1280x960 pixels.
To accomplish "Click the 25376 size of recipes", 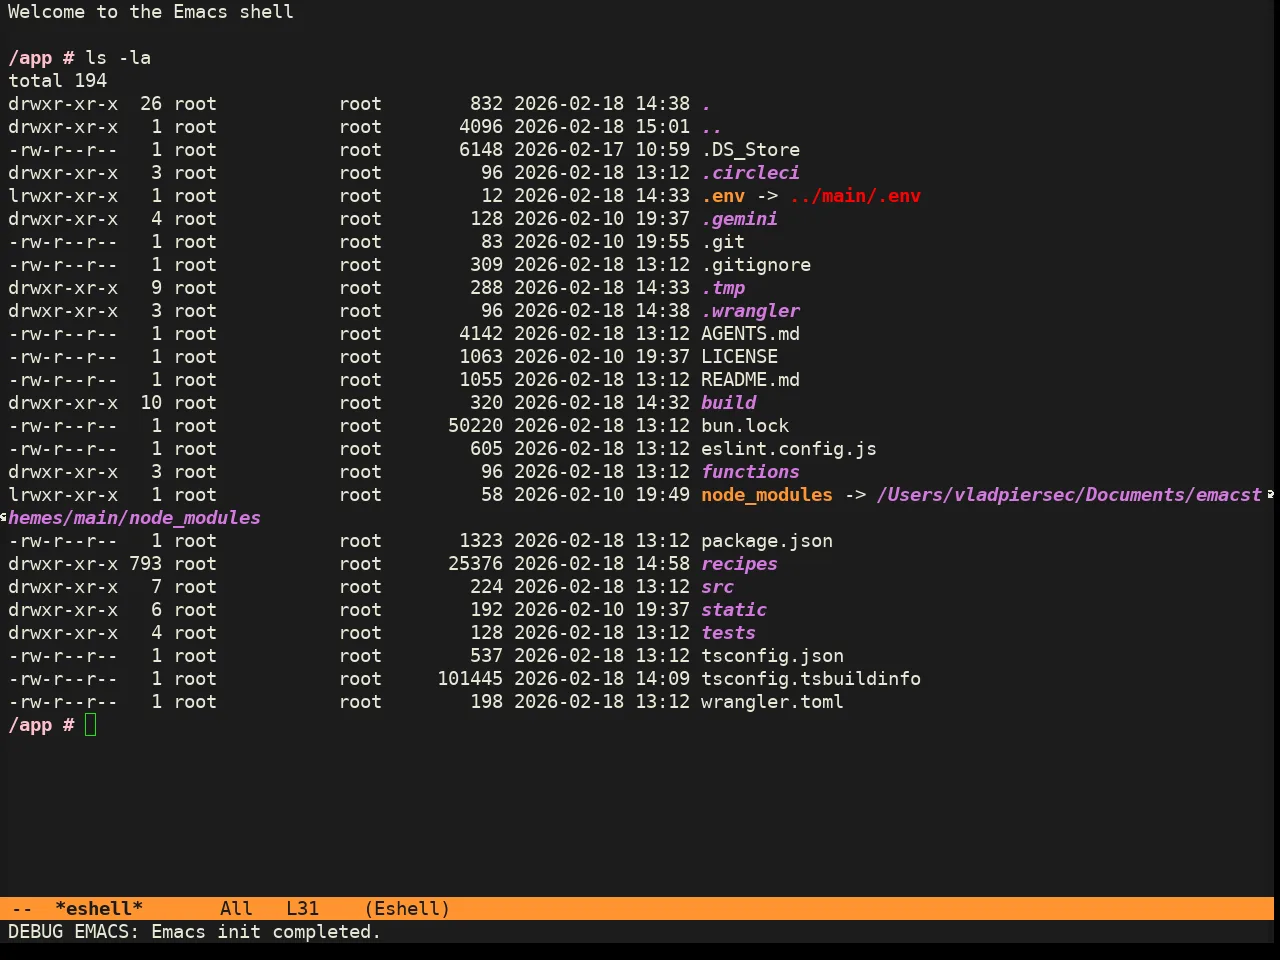I will pyautogui.click(x=475, y=564).
